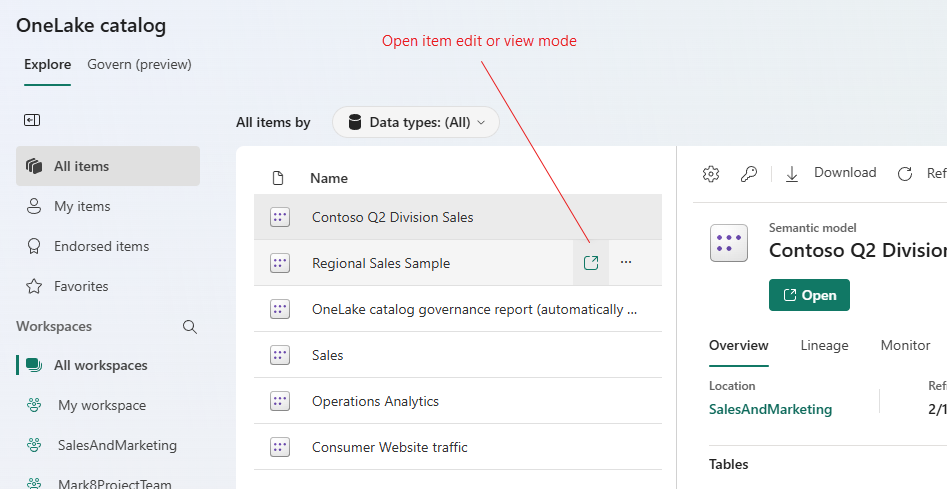The width and height of the screenshot is (947, 489).
Task: Click the settings gear icon in details toolbar
Action: (x=711, y=173)
